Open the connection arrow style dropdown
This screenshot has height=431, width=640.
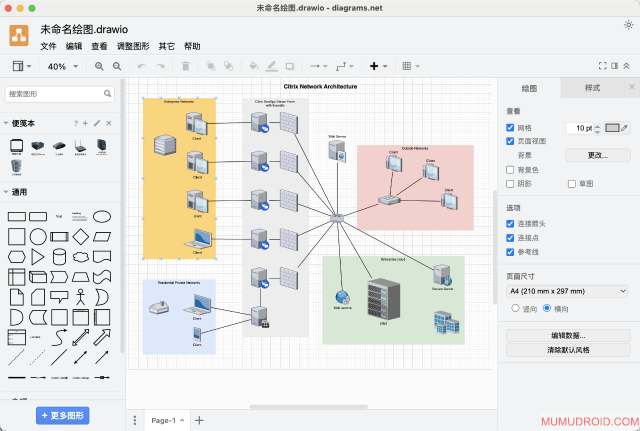point(318,66)
